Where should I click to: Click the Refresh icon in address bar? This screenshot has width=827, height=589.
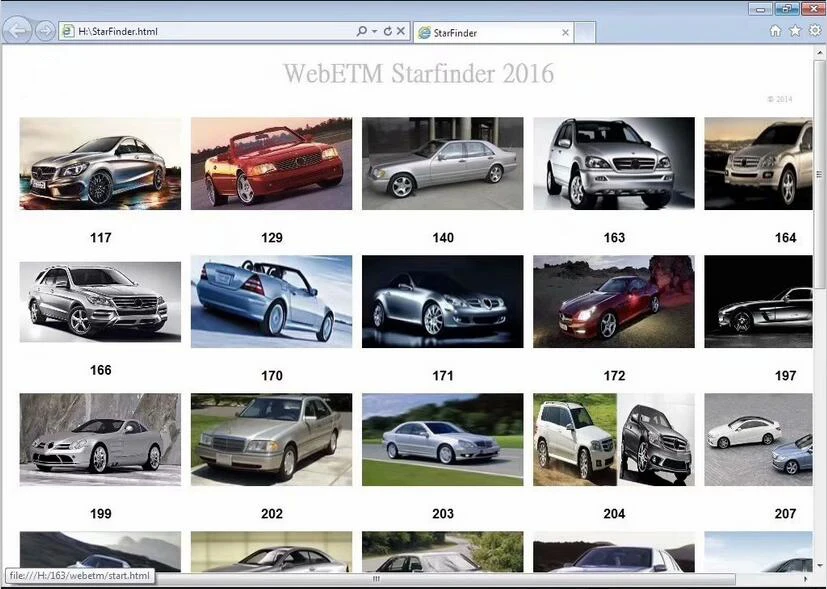coord(388,31)
